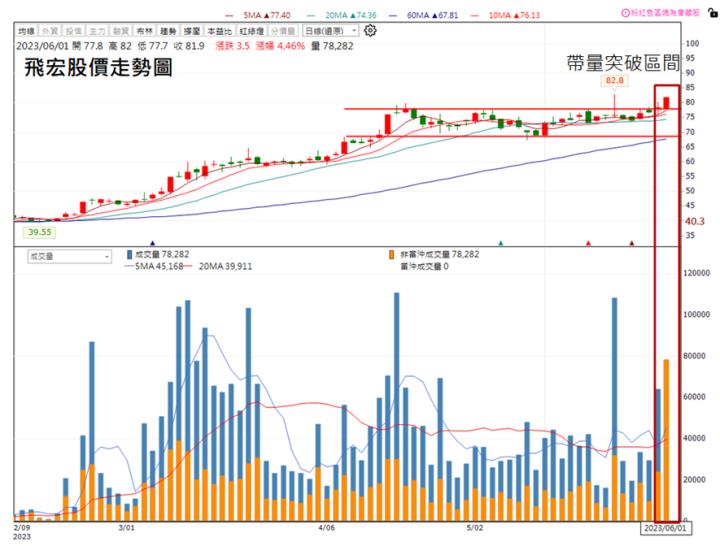Screen dimensions: 720x546
Task: Click the orange 非當沖成交量 legend square
Action: [389, 255]
